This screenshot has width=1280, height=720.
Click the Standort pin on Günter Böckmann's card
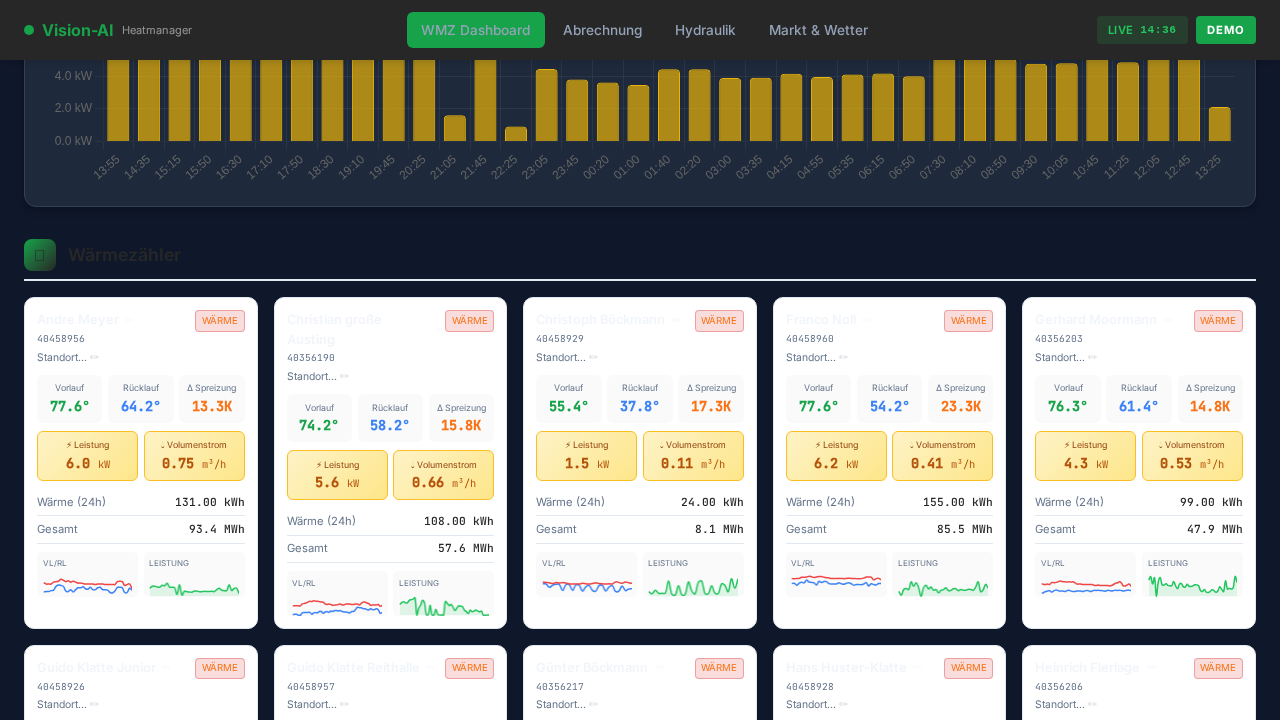point(594,704)
